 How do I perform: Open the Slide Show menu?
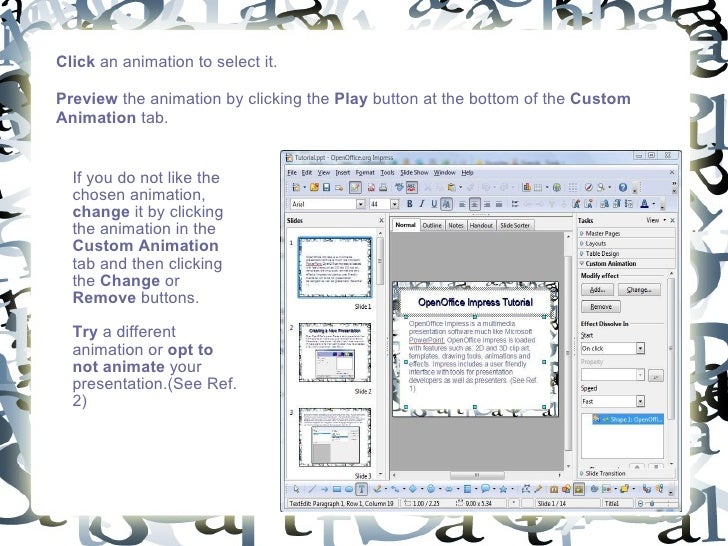[414, 173]
